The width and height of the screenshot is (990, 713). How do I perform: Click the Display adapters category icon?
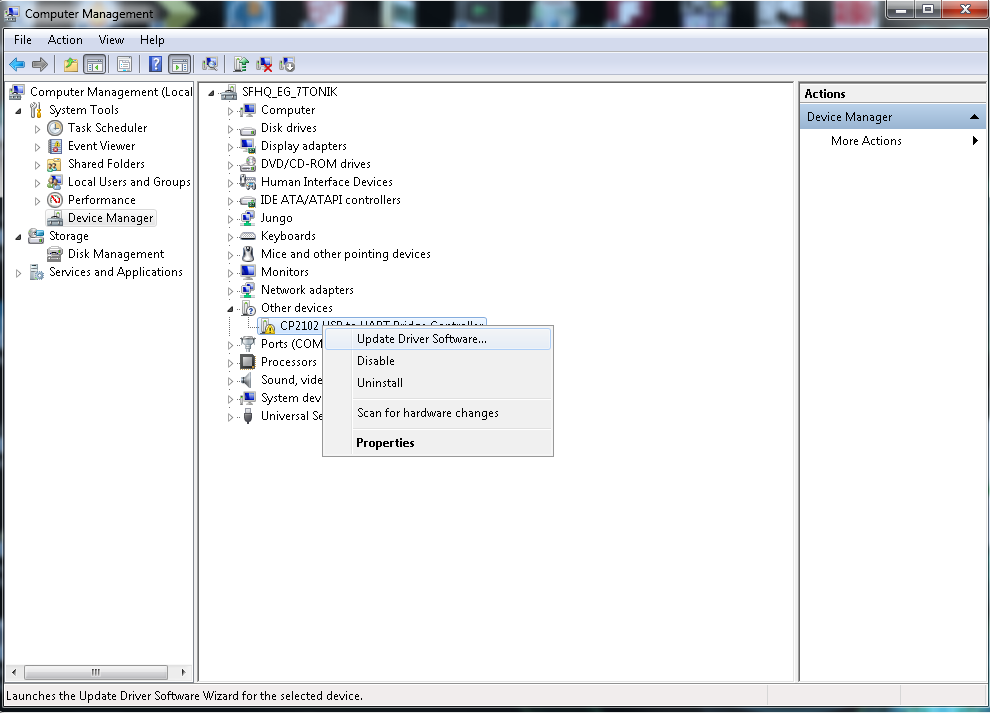248,147
